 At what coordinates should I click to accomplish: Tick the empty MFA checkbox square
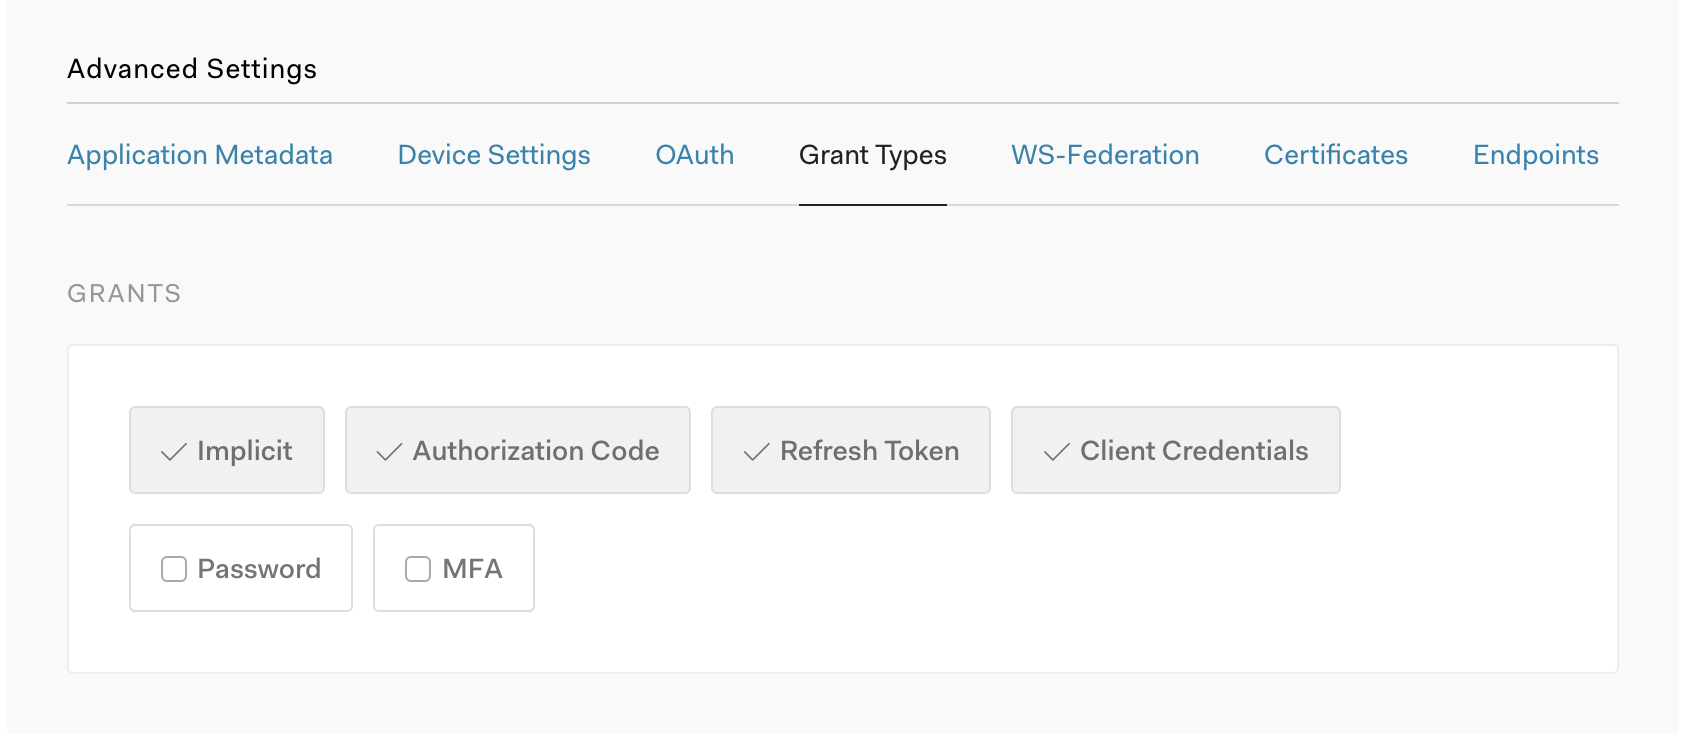[x=418, y=569]
